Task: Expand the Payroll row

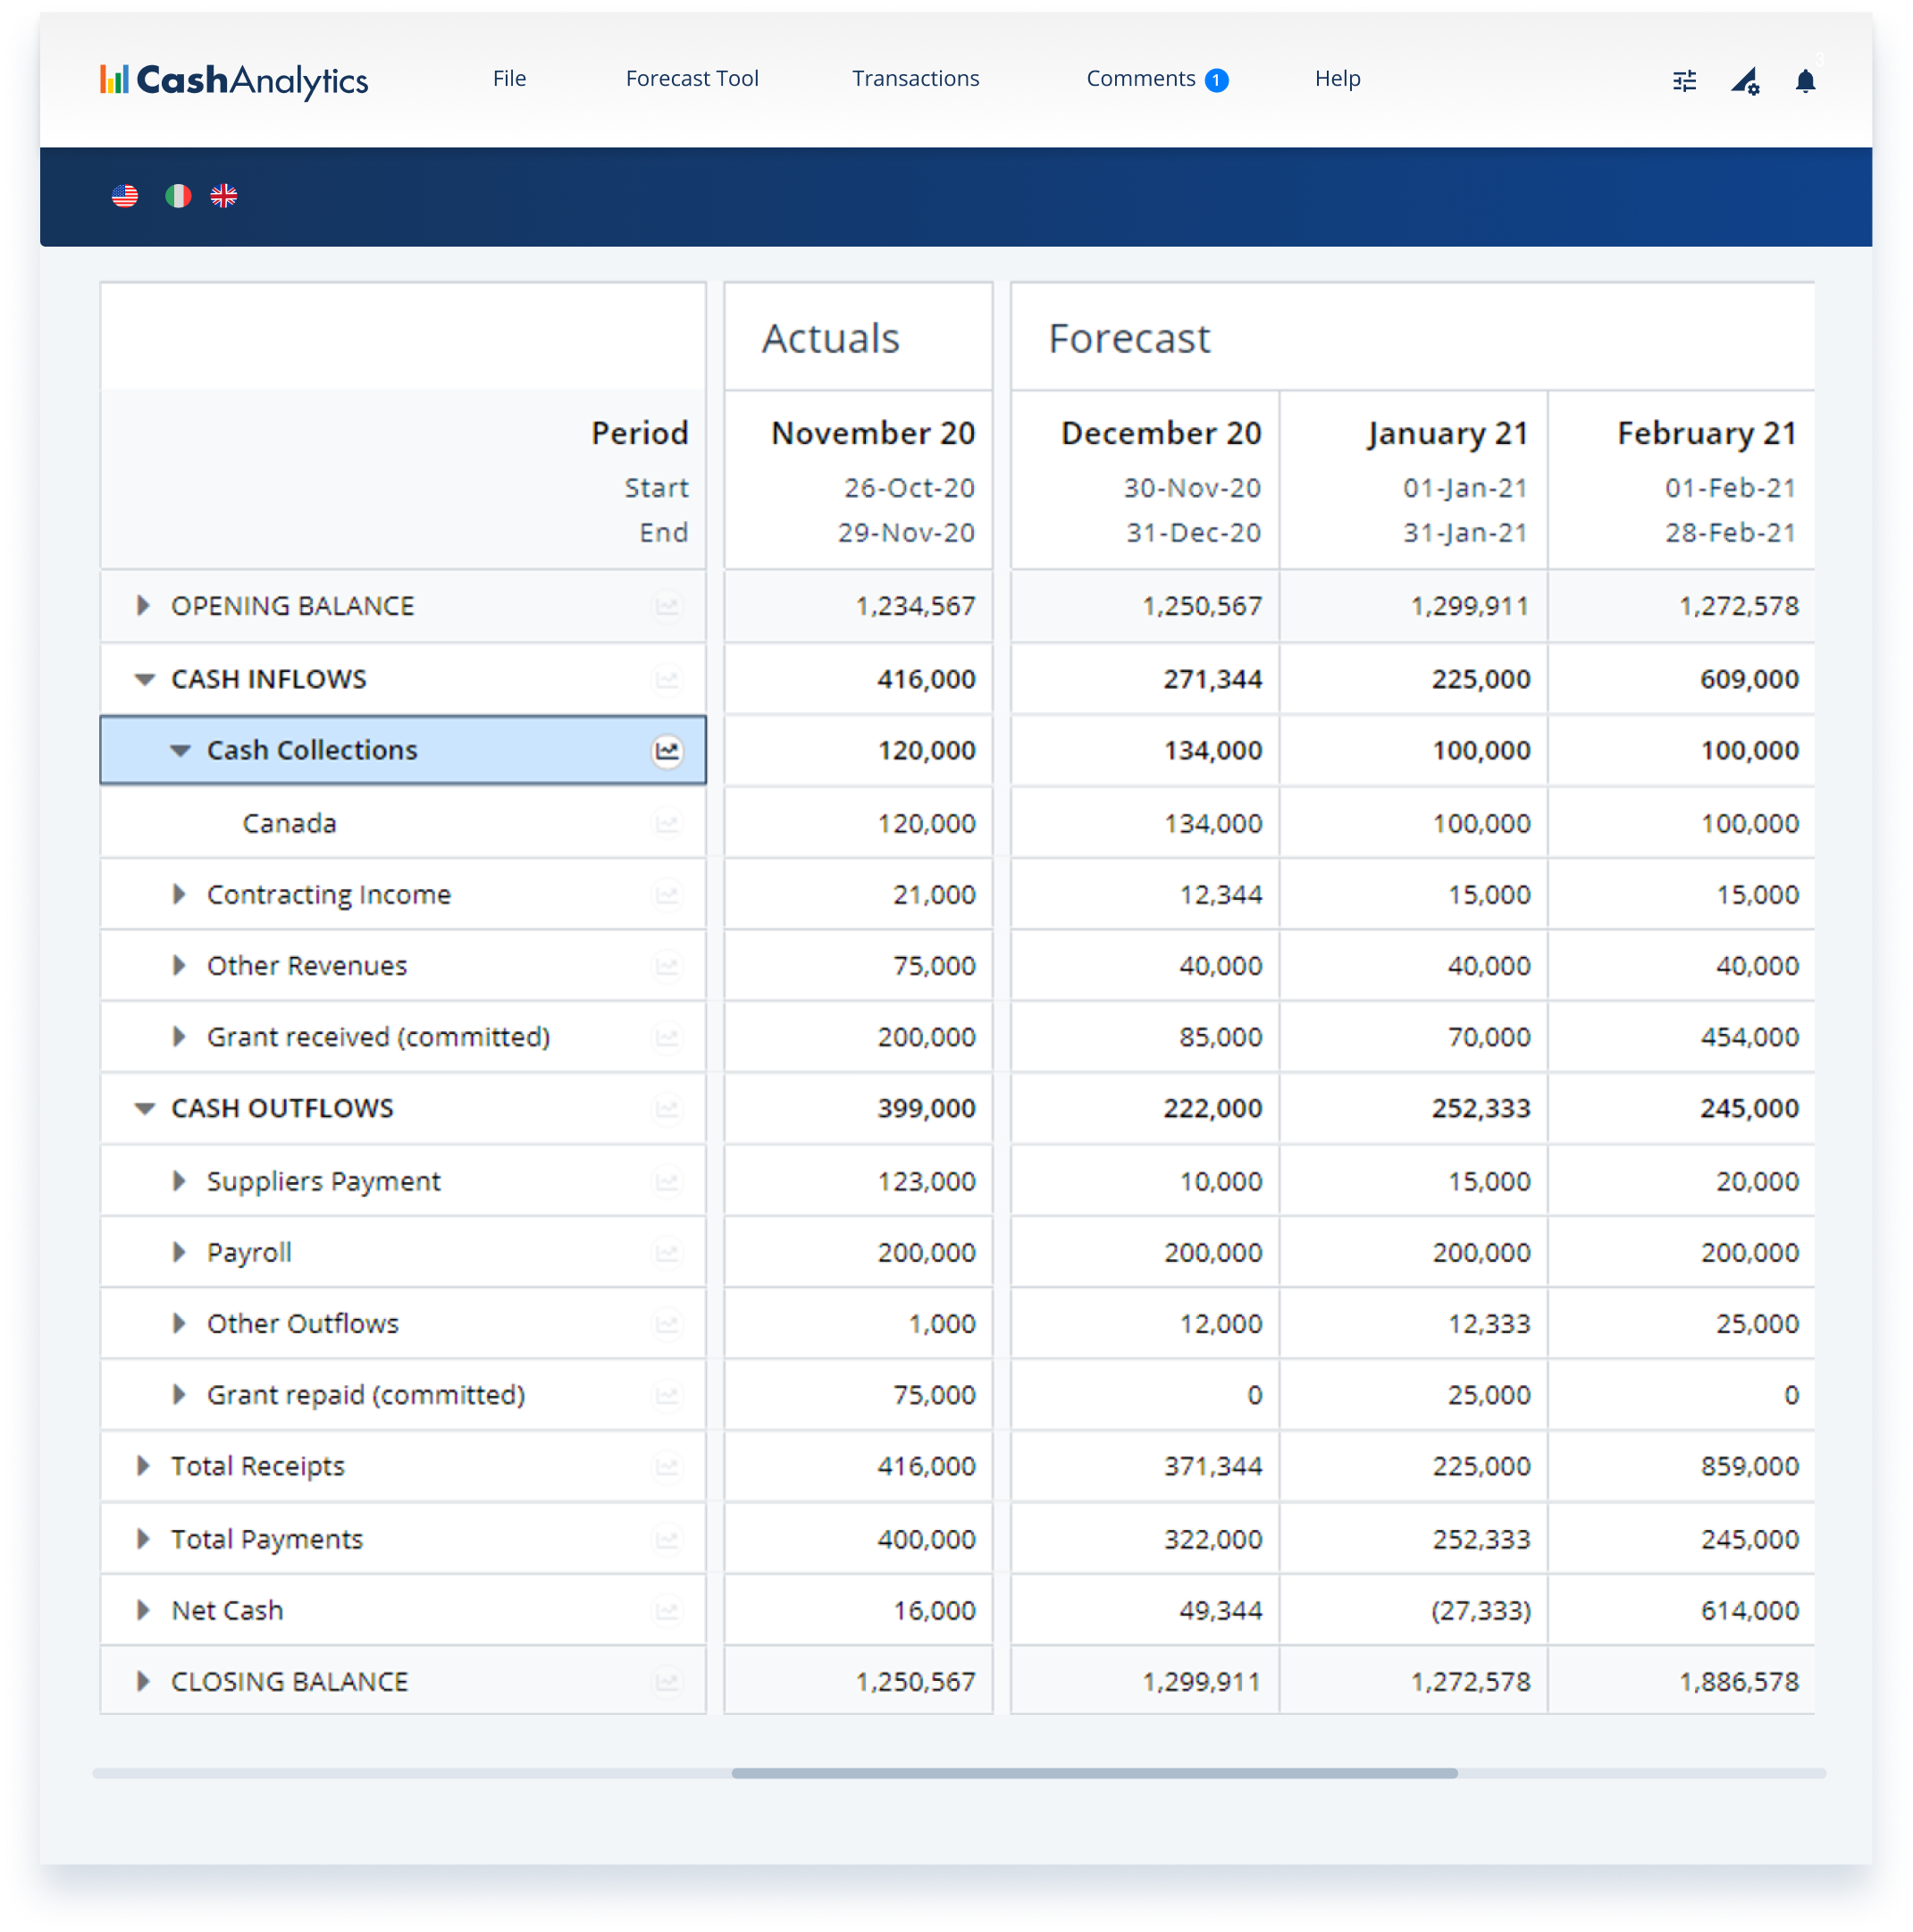Action: point(179,1252)
